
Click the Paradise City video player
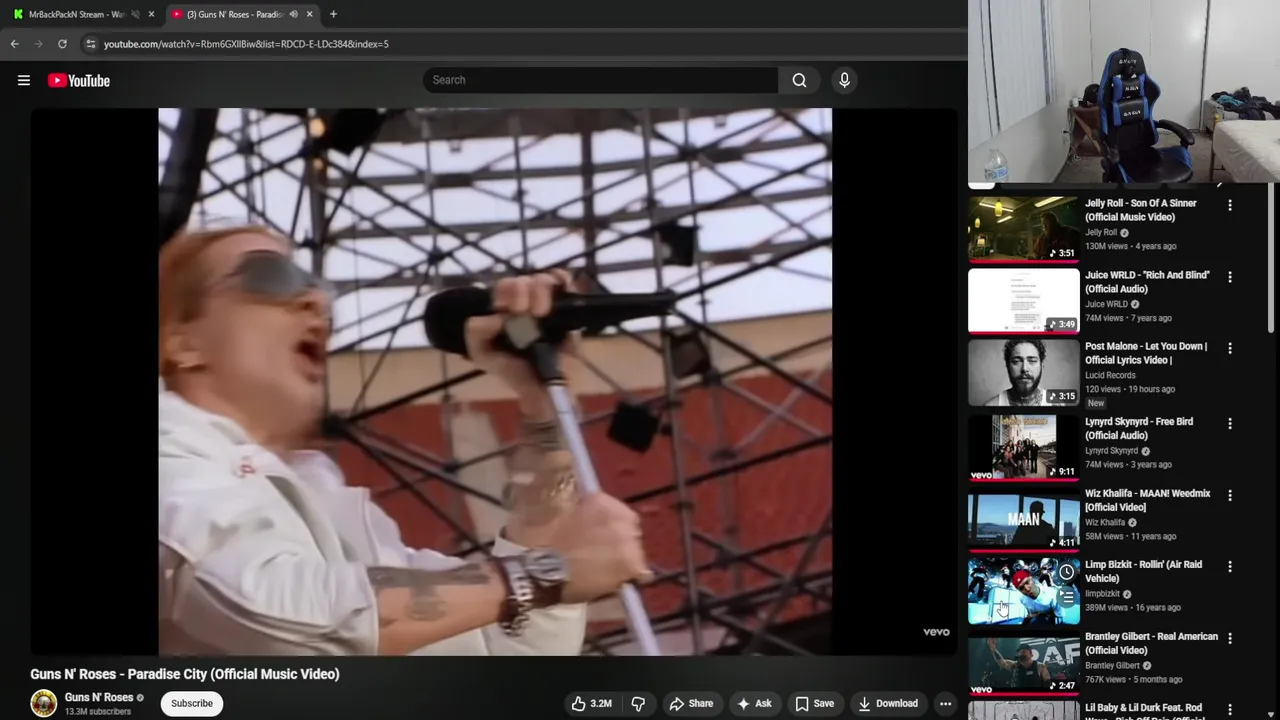tap(495, 381)
